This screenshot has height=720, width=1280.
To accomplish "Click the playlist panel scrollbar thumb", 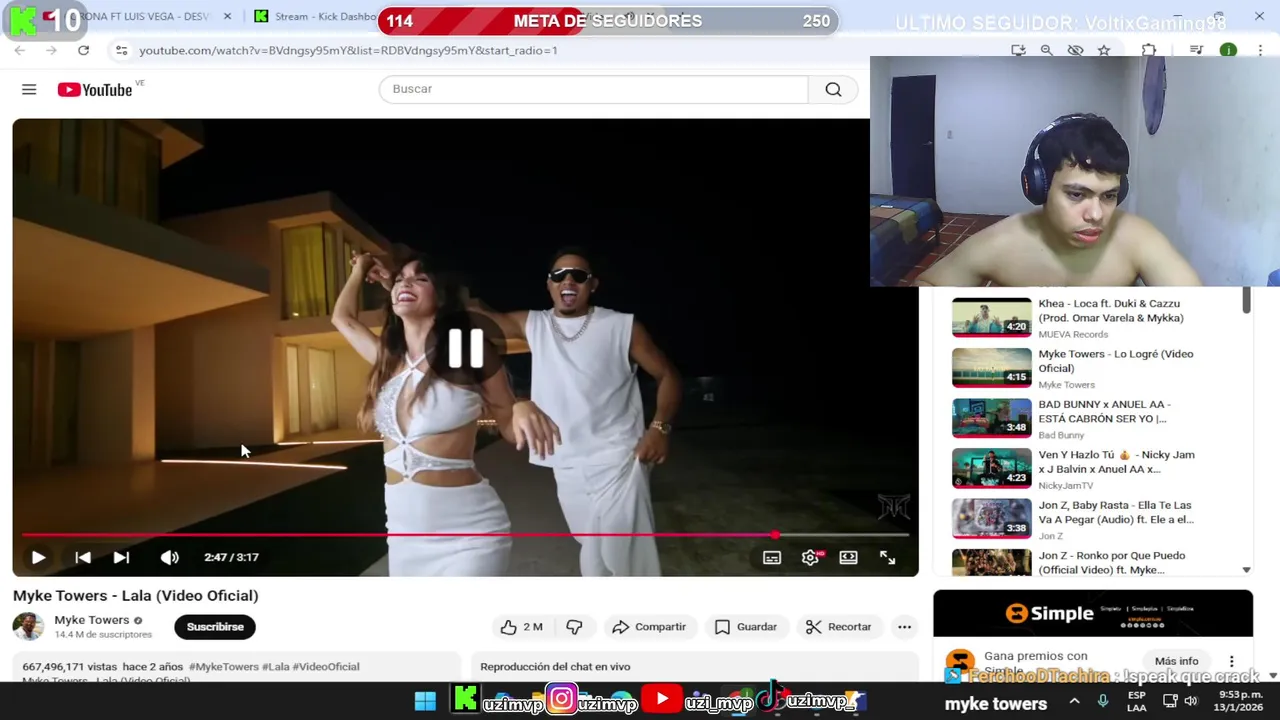I will 1246,300.
